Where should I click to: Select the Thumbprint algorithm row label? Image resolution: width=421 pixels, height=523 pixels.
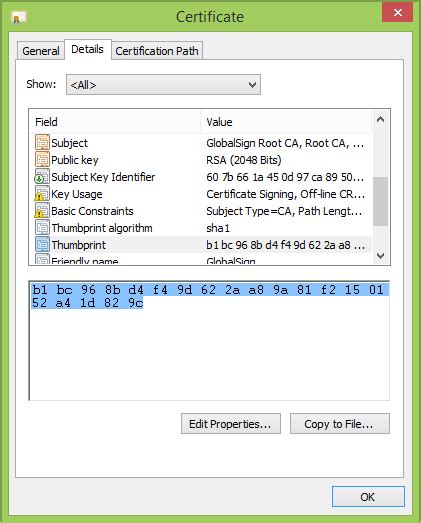(102, 228)
